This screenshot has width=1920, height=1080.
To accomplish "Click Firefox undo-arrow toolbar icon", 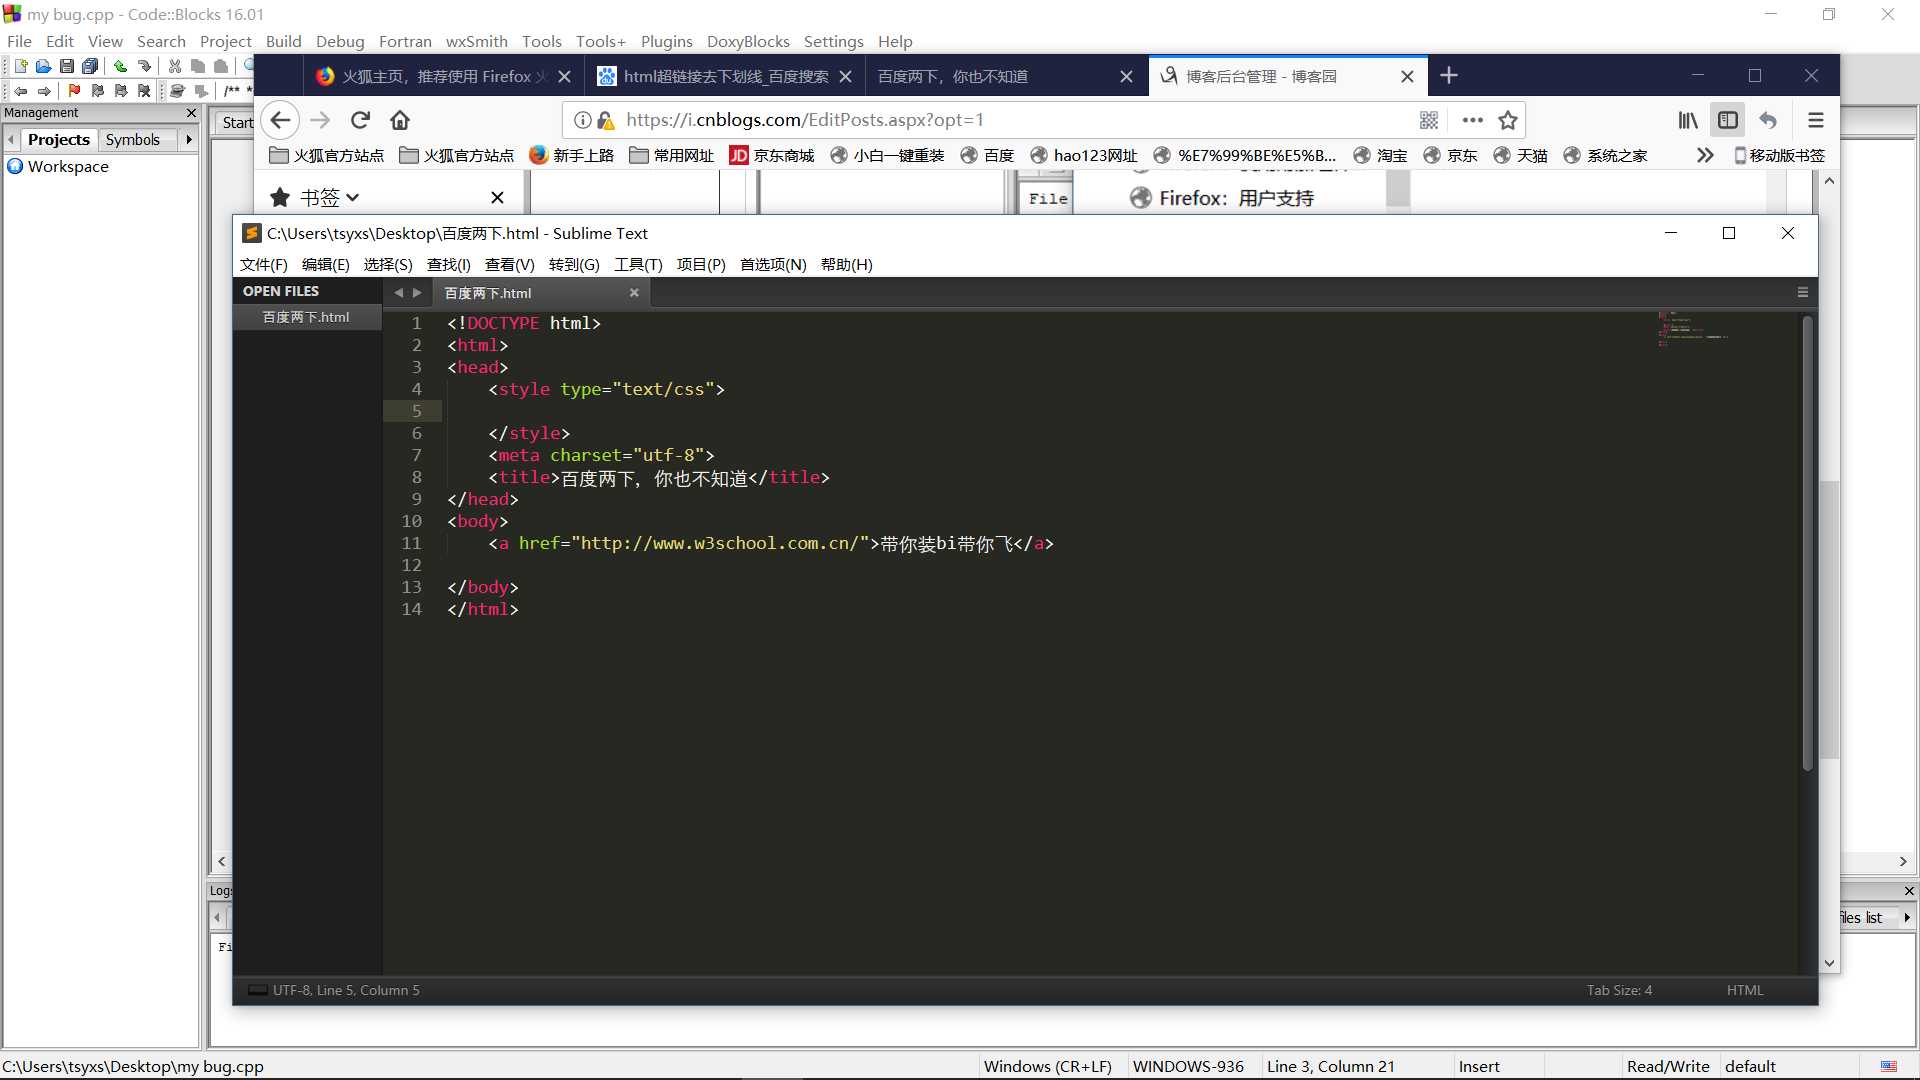I will 1768,120.
